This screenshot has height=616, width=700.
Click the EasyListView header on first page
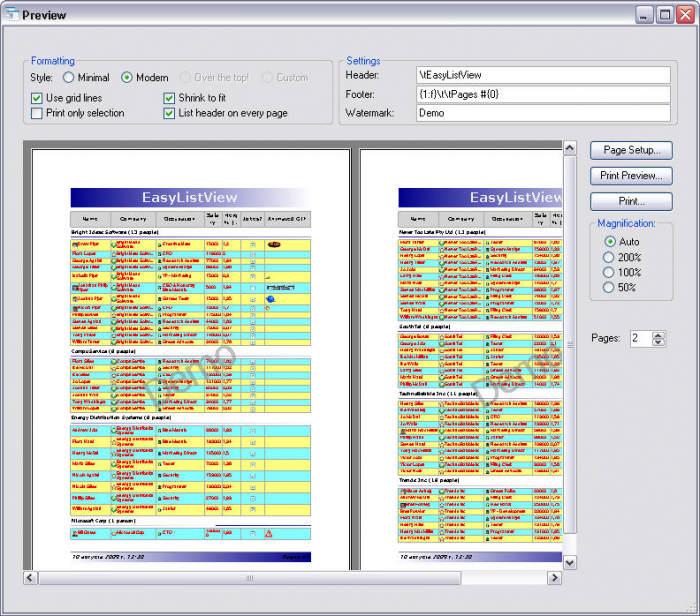tap(190, 197)
